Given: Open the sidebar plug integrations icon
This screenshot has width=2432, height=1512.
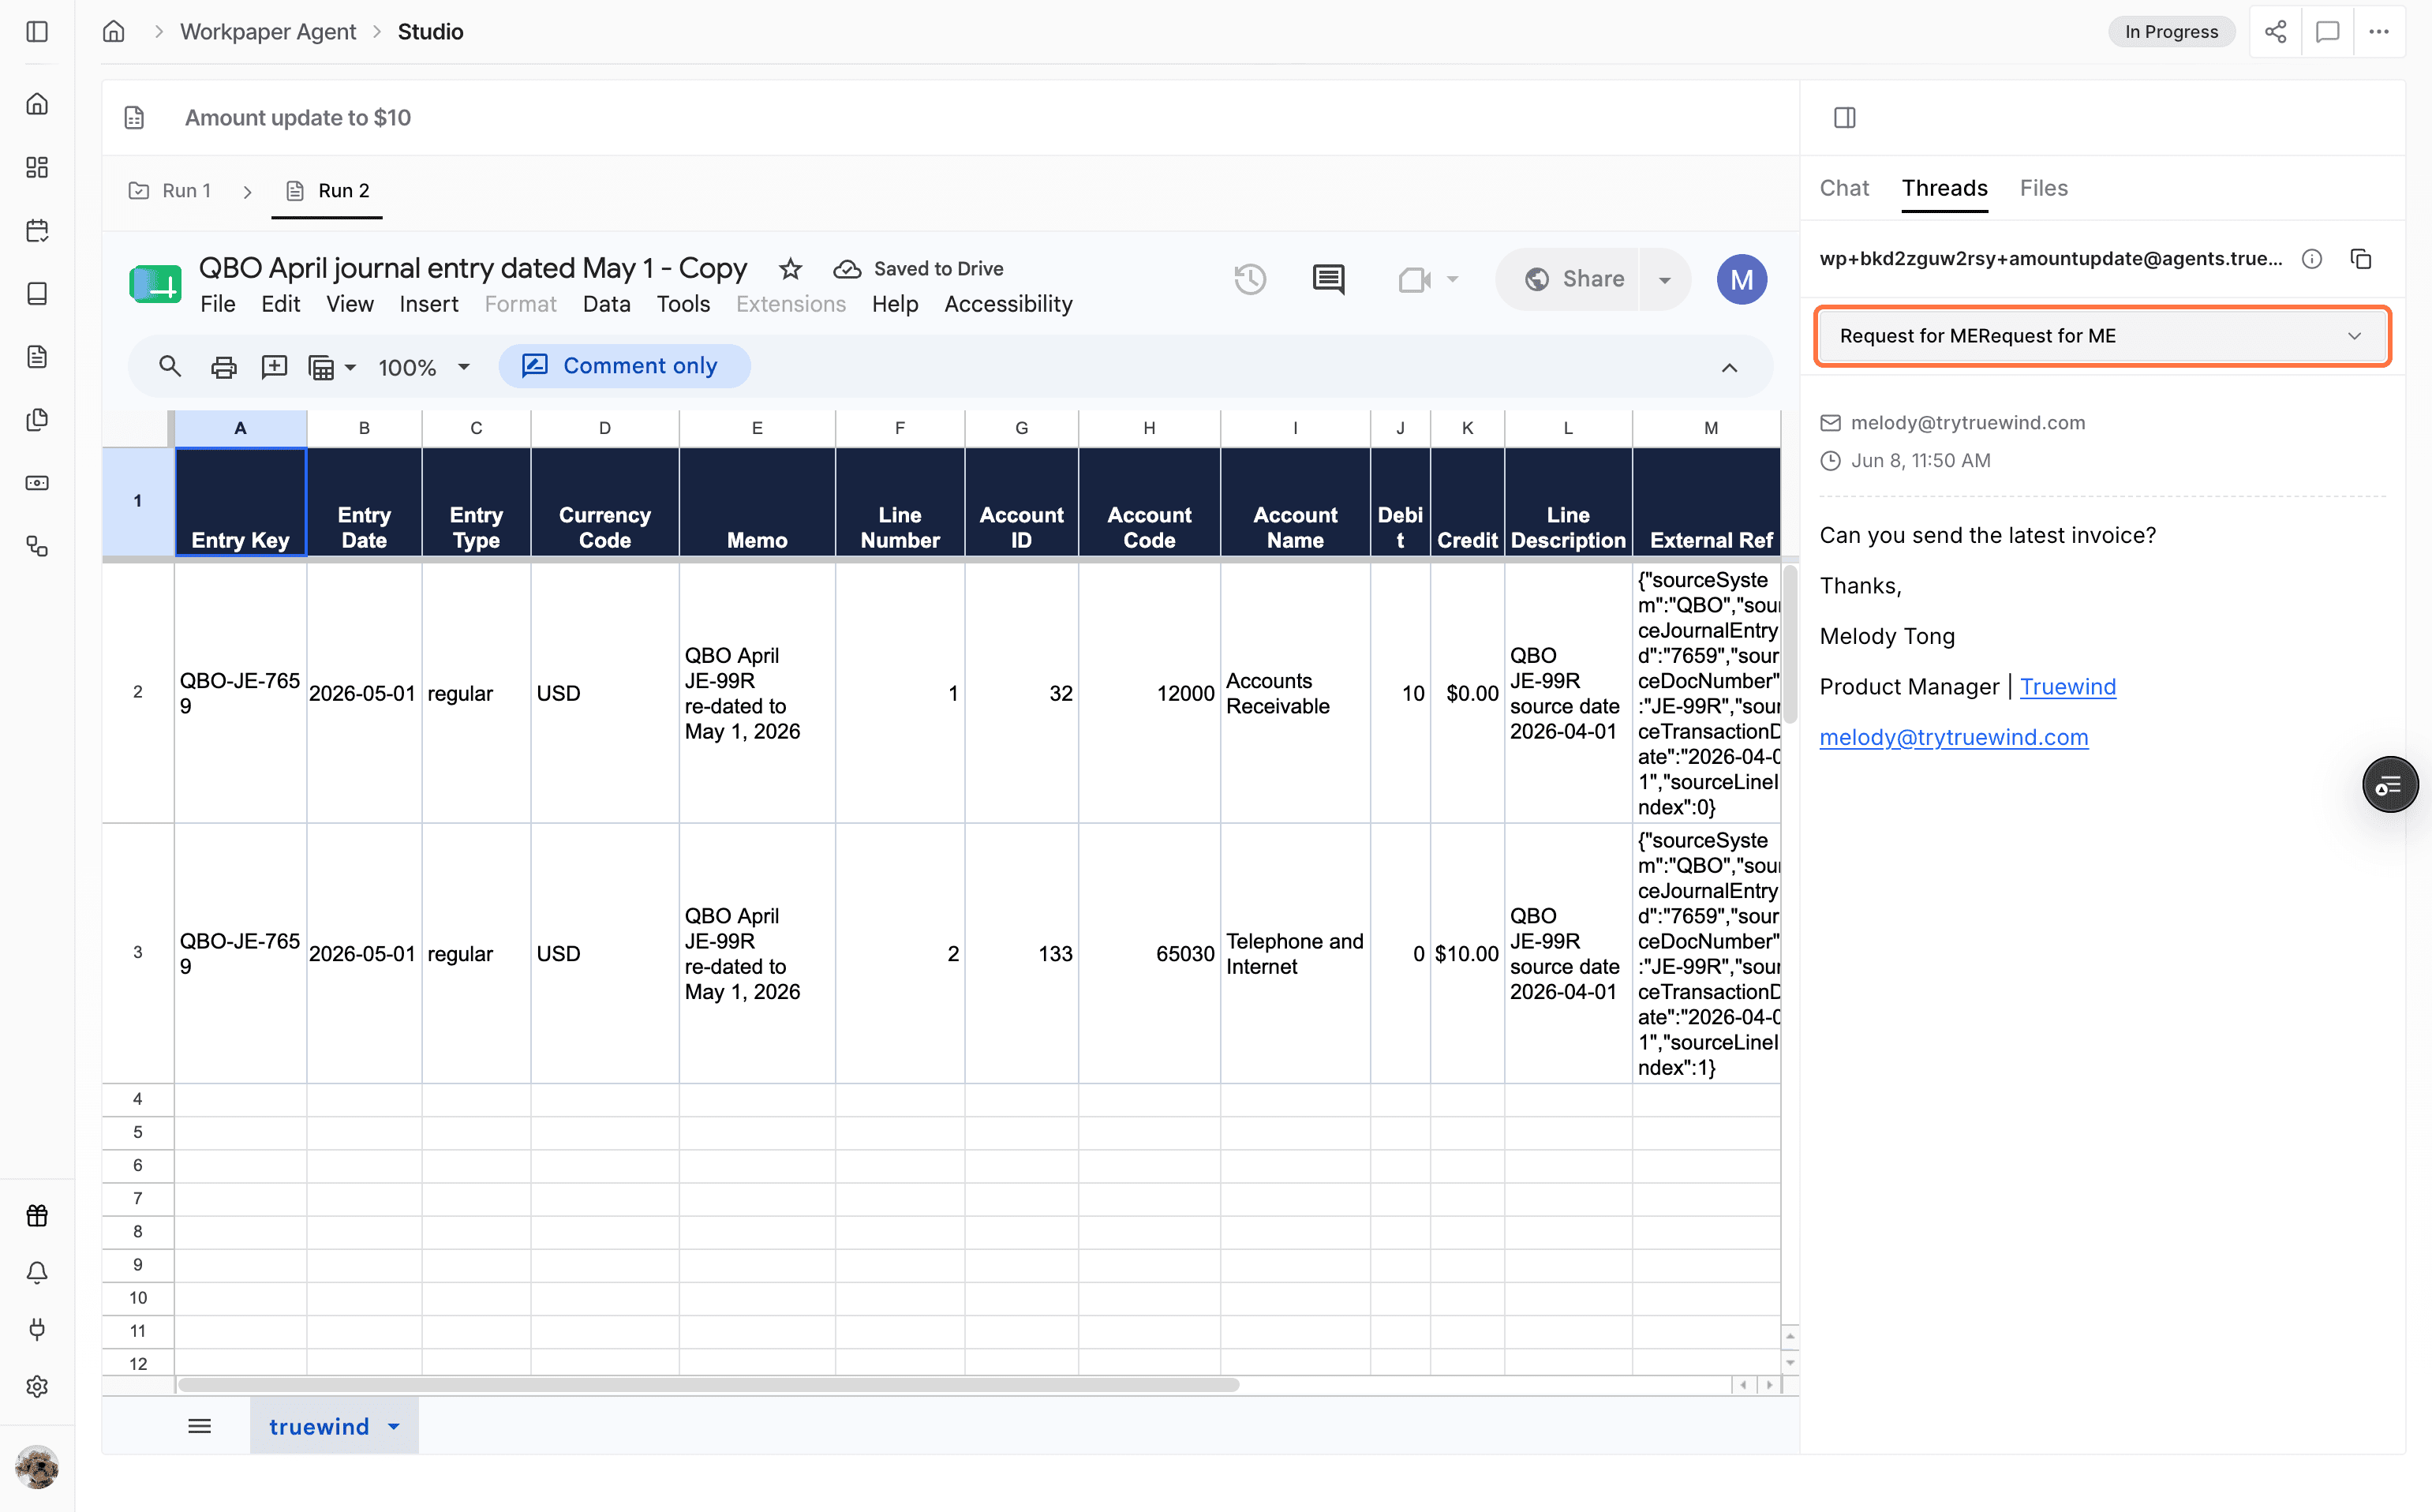Looking at the screenshot, I should [x=37, y=1329].
